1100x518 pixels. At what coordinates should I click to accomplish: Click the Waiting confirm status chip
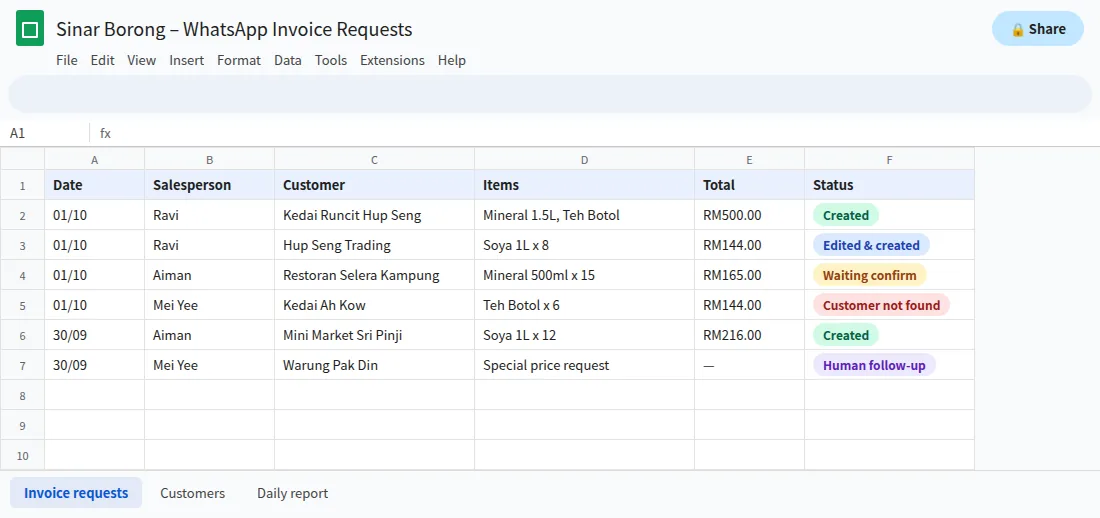coord(869,275)
